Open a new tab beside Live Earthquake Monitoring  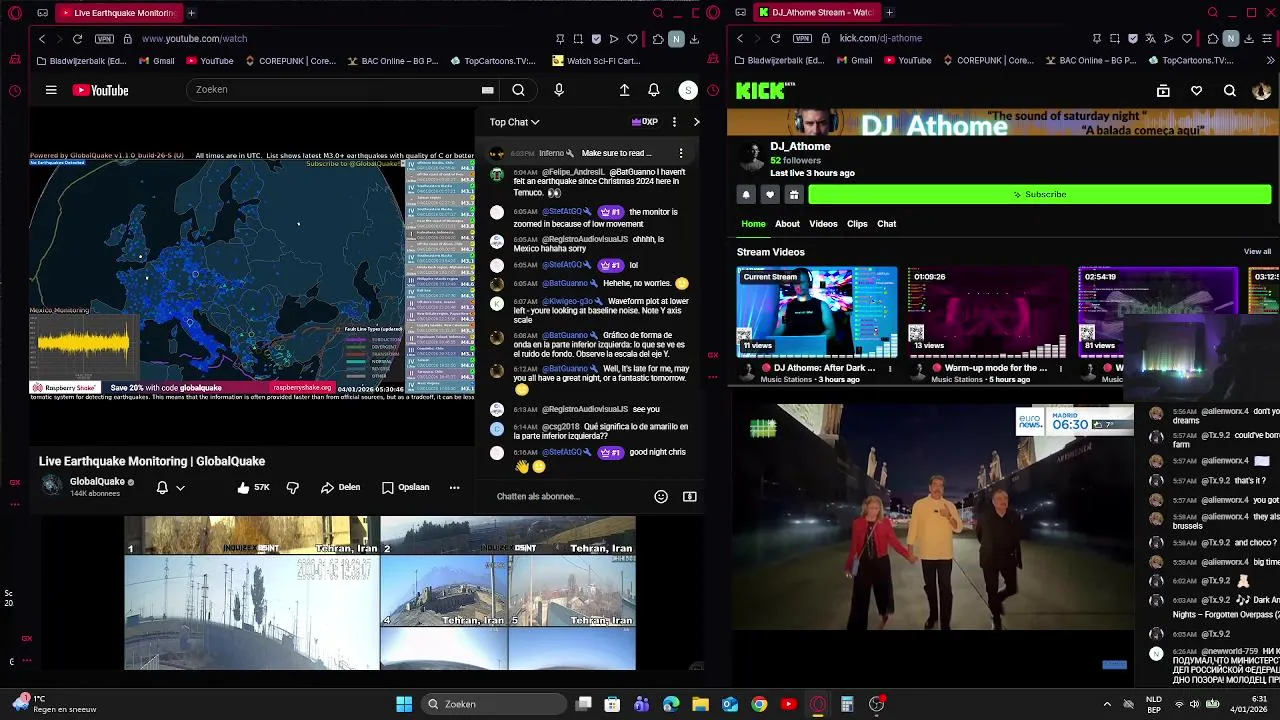[x=191, y=13]
